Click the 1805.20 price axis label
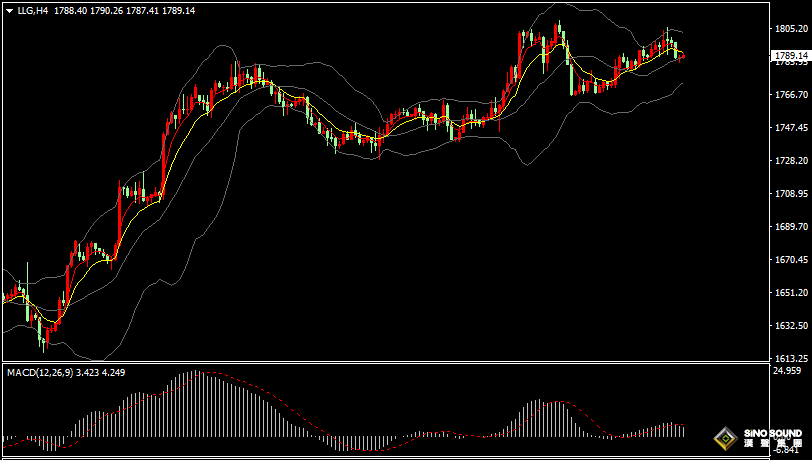Viewport: 812px width, 460px height. click(x=790, y=29)
